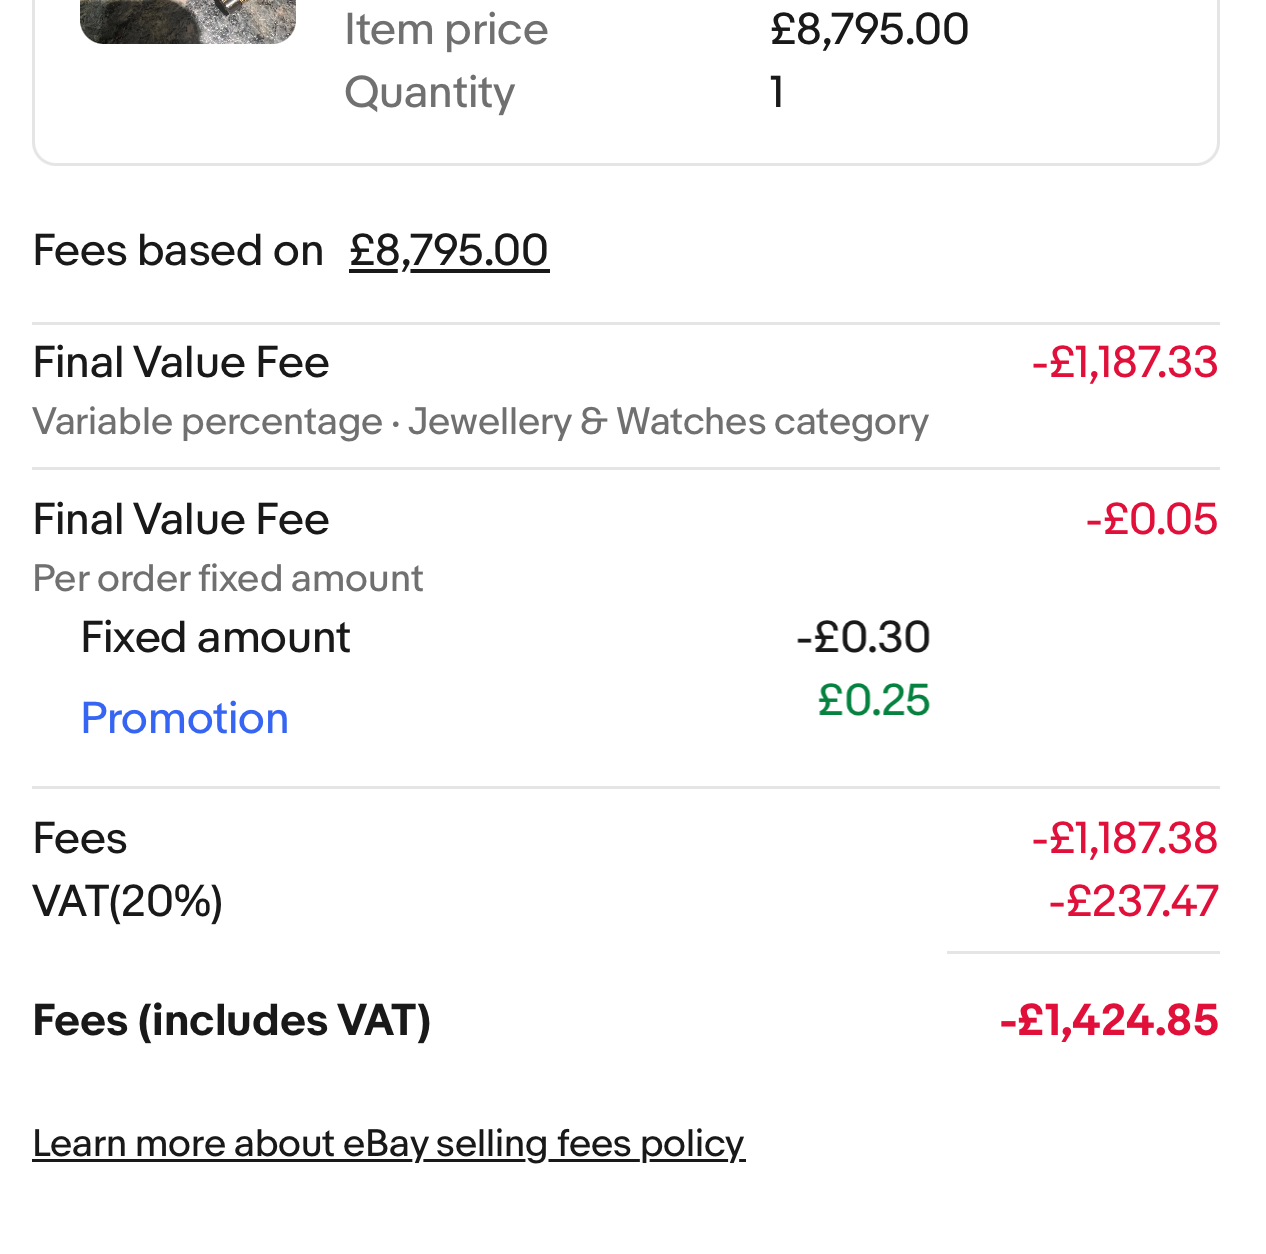Click the underlined £8,795.00 fee basis link
Image resolution: width=1266 pixels, height=1254 pixels.
tap(448, 250)
